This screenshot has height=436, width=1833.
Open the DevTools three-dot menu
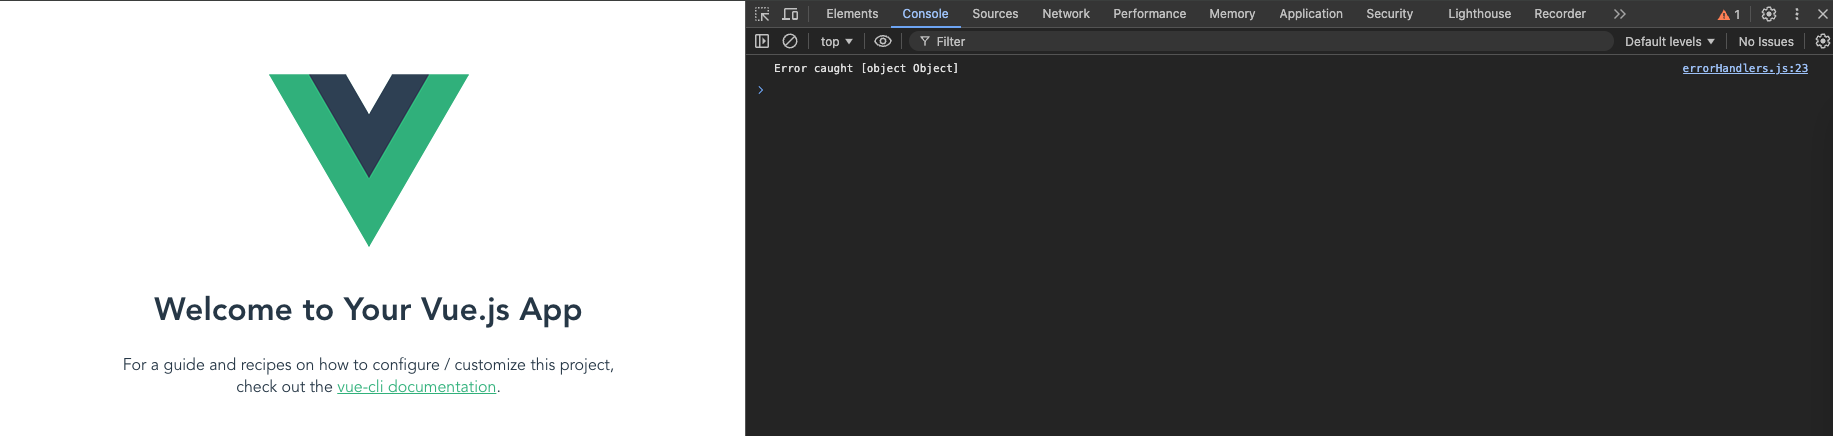1797,14
